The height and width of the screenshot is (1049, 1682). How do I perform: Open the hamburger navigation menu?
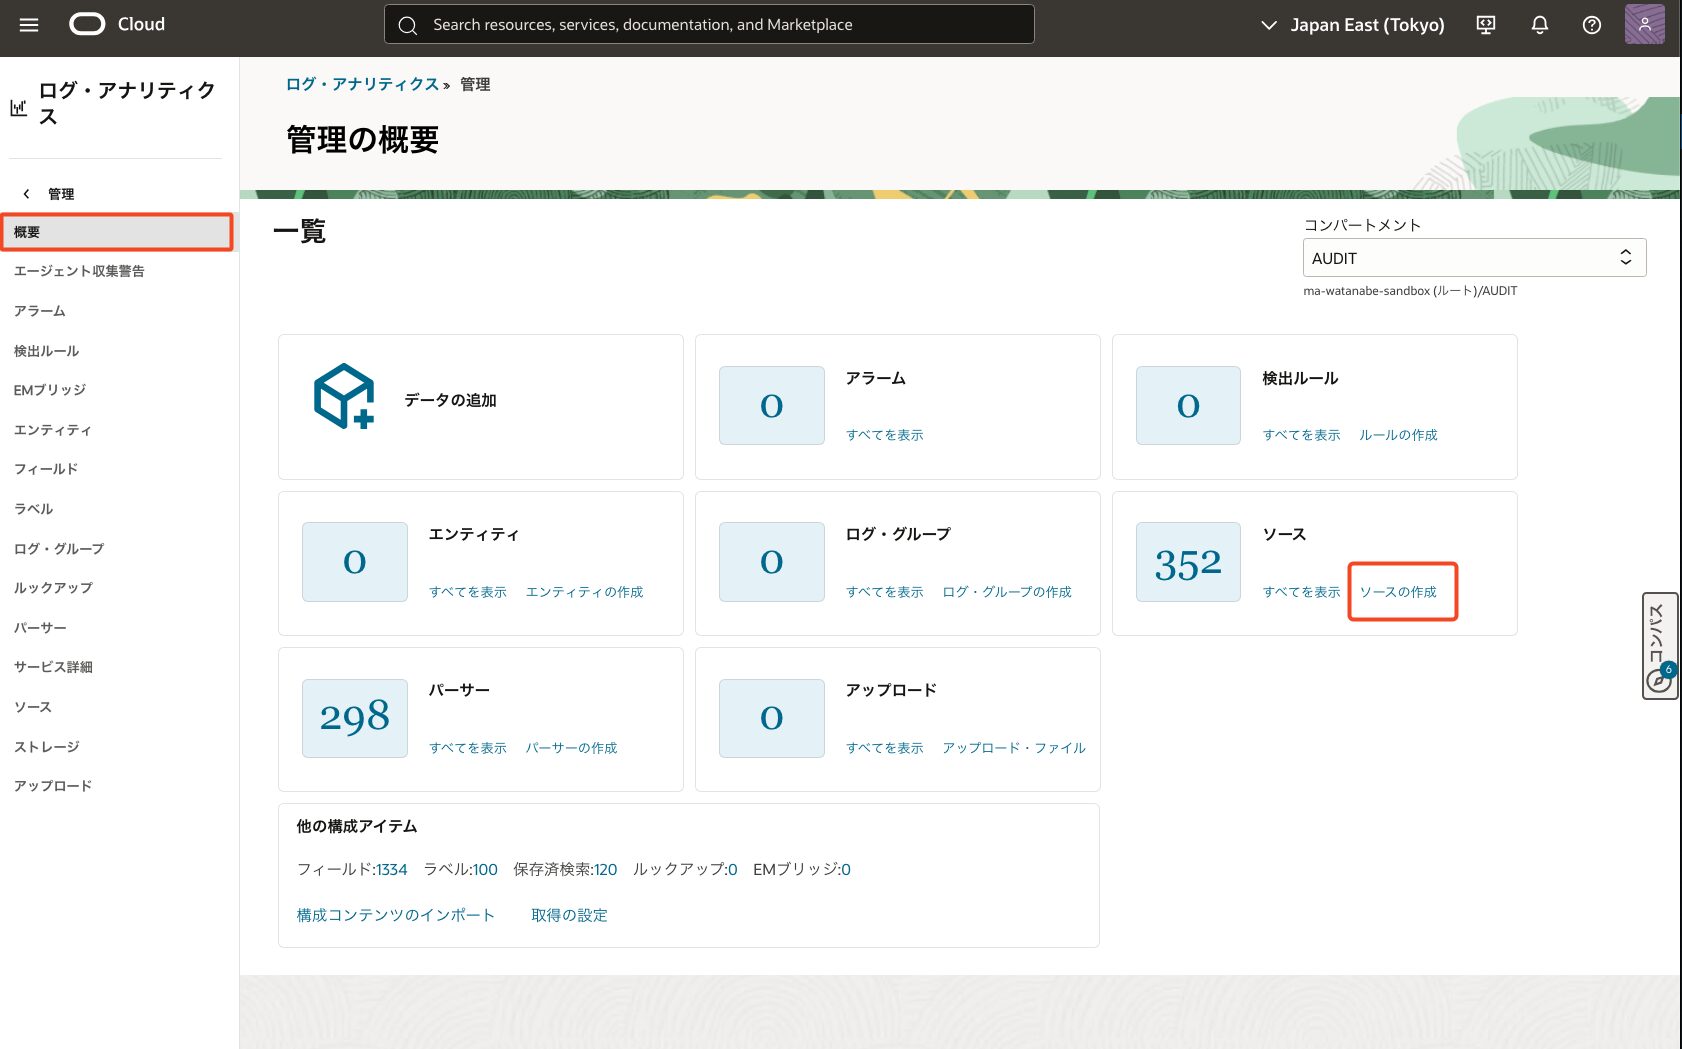(29, 25)
